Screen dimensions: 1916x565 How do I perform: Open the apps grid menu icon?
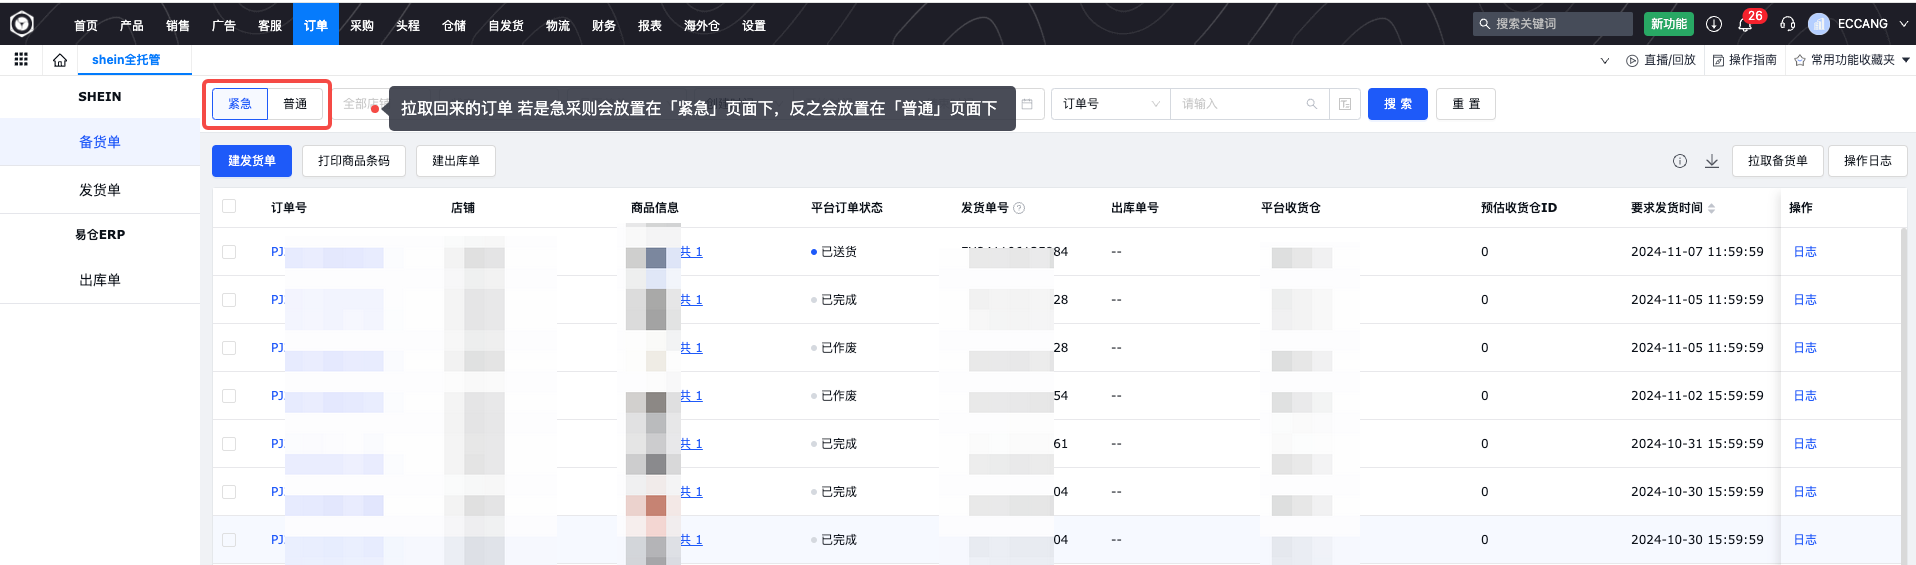click(21, 60)
